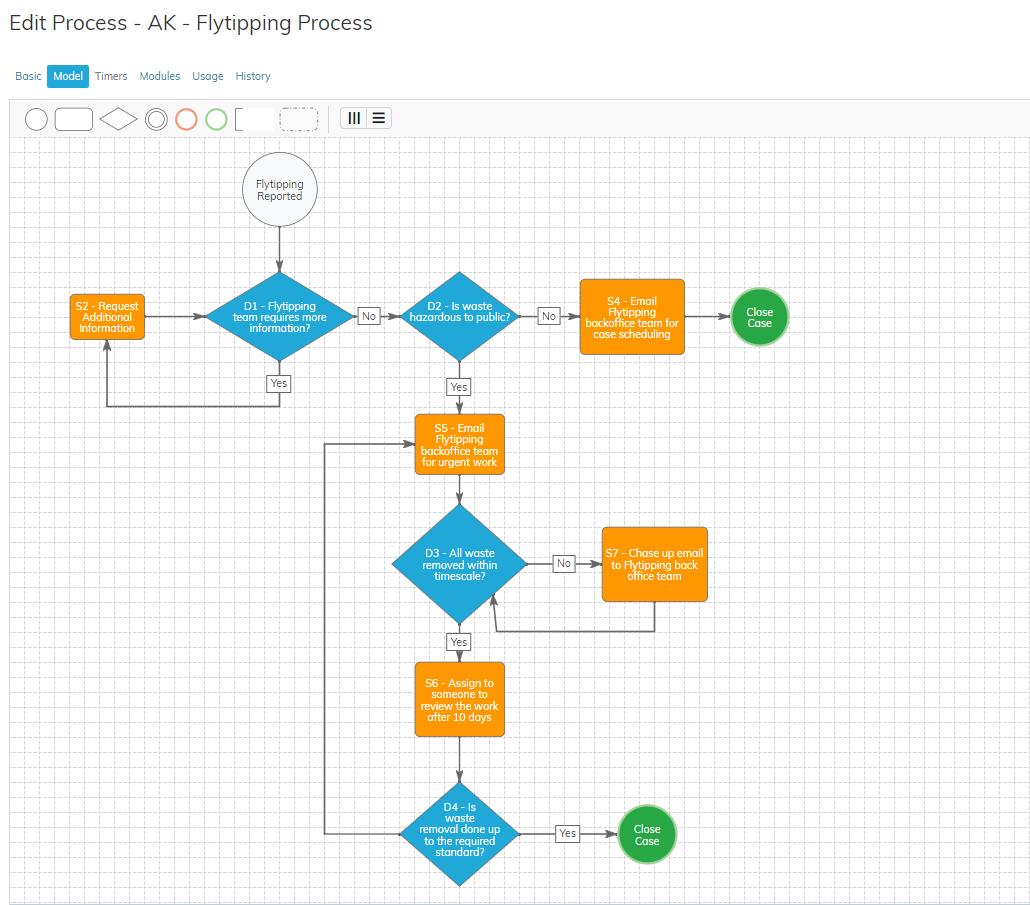Select the plain circle start shape

click(36, 119)
